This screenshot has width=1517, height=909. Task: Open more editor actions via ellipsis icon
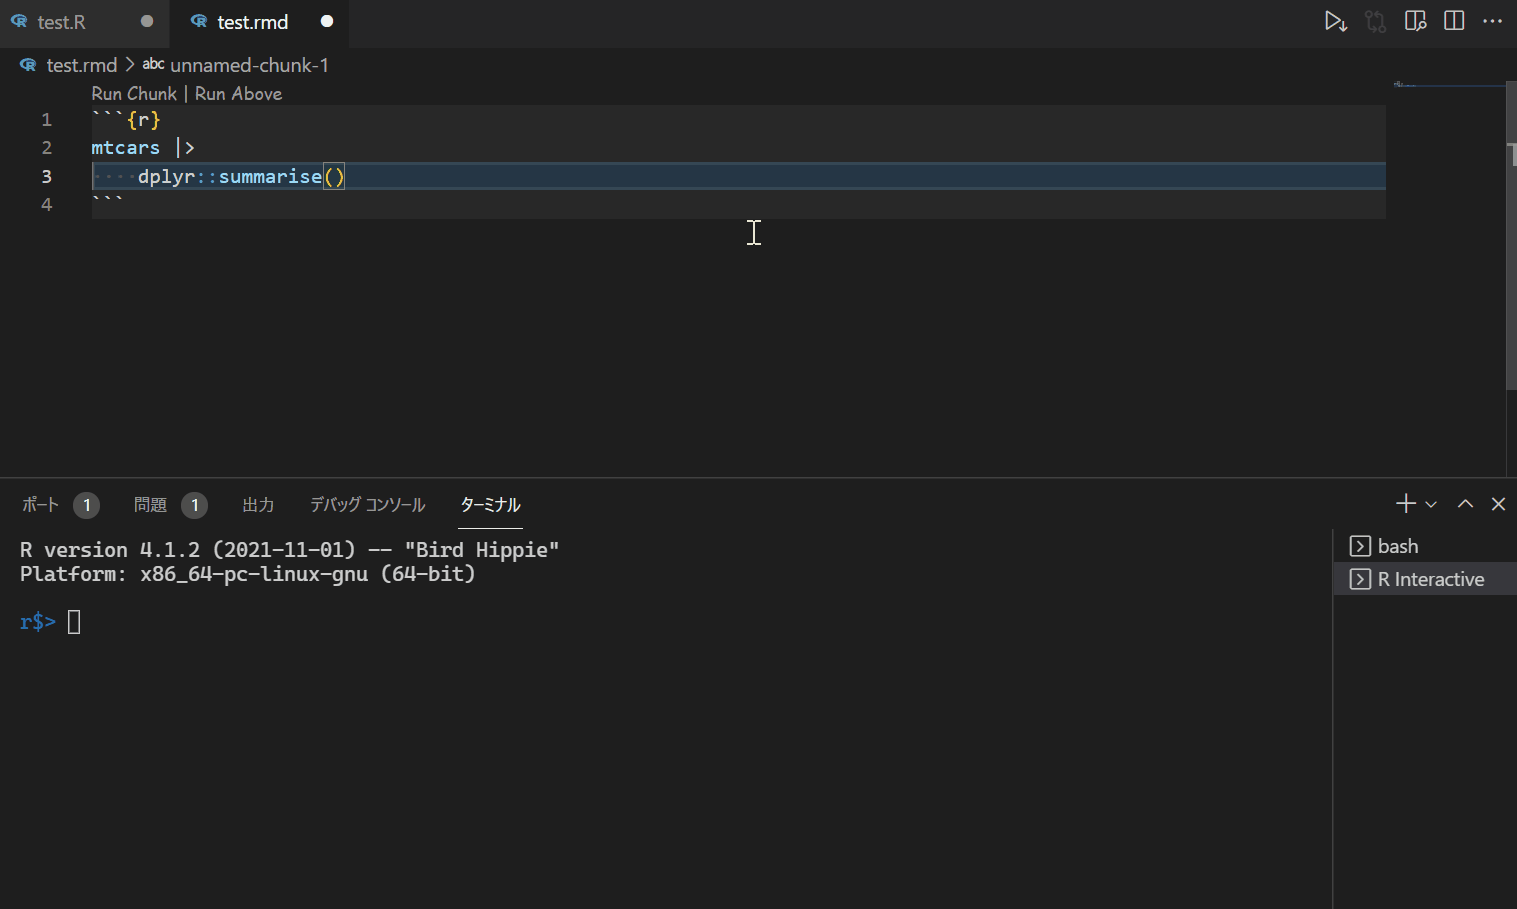(x=1493, y=21)
